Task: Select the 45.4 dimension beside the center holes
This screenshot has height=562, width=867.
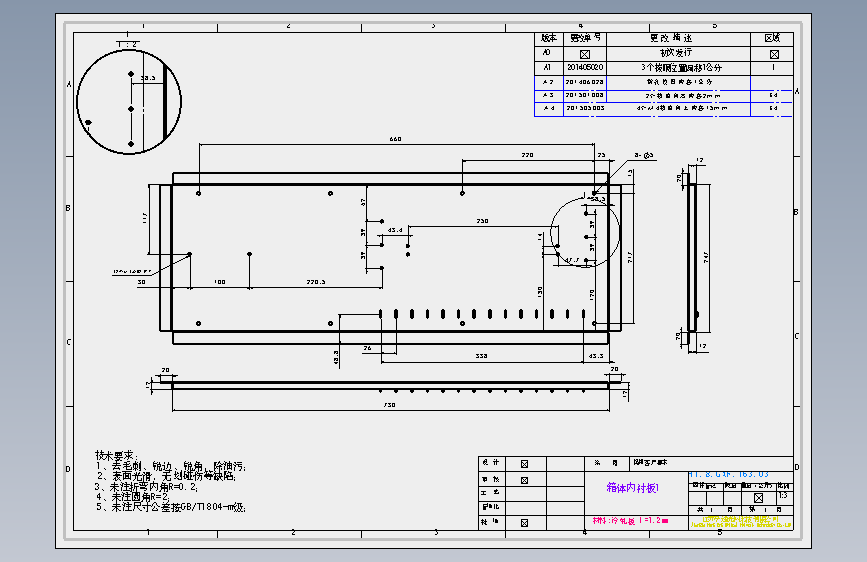Action: click(395, 230)
